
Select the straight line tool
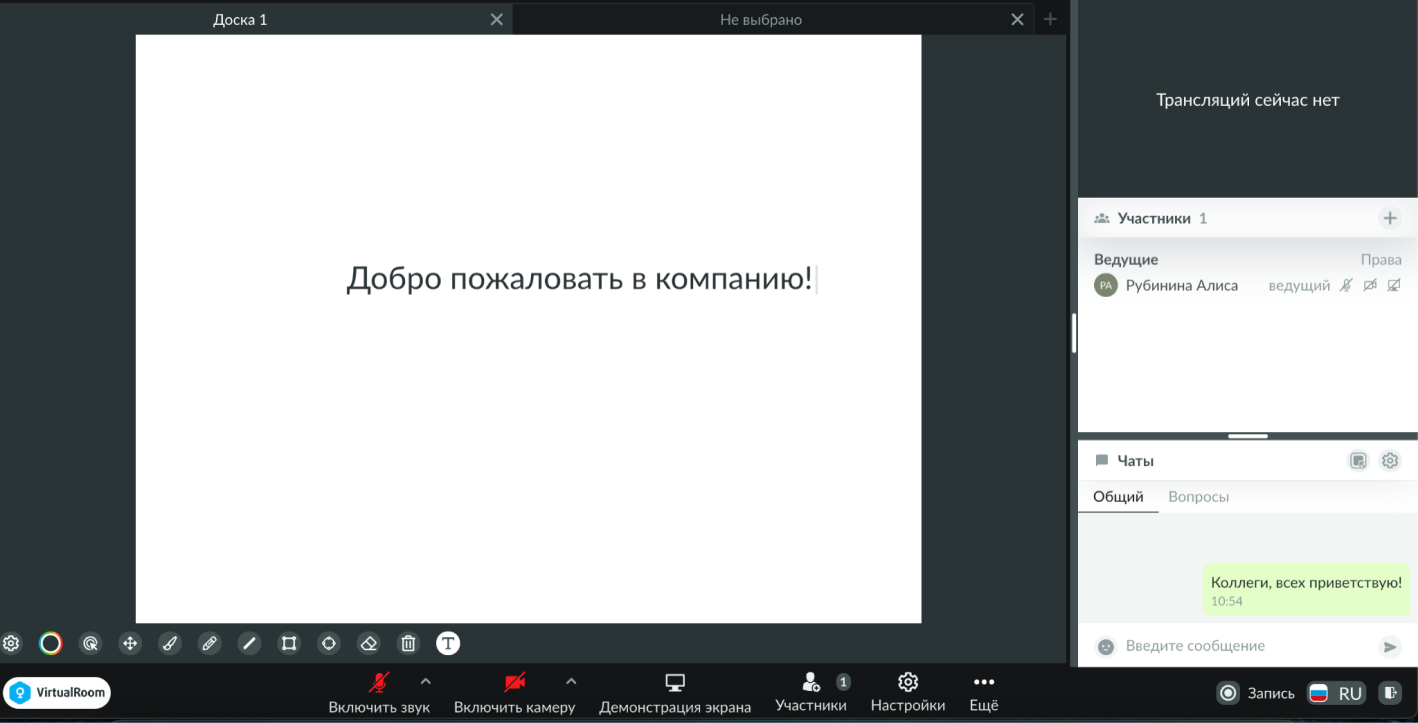249,643
